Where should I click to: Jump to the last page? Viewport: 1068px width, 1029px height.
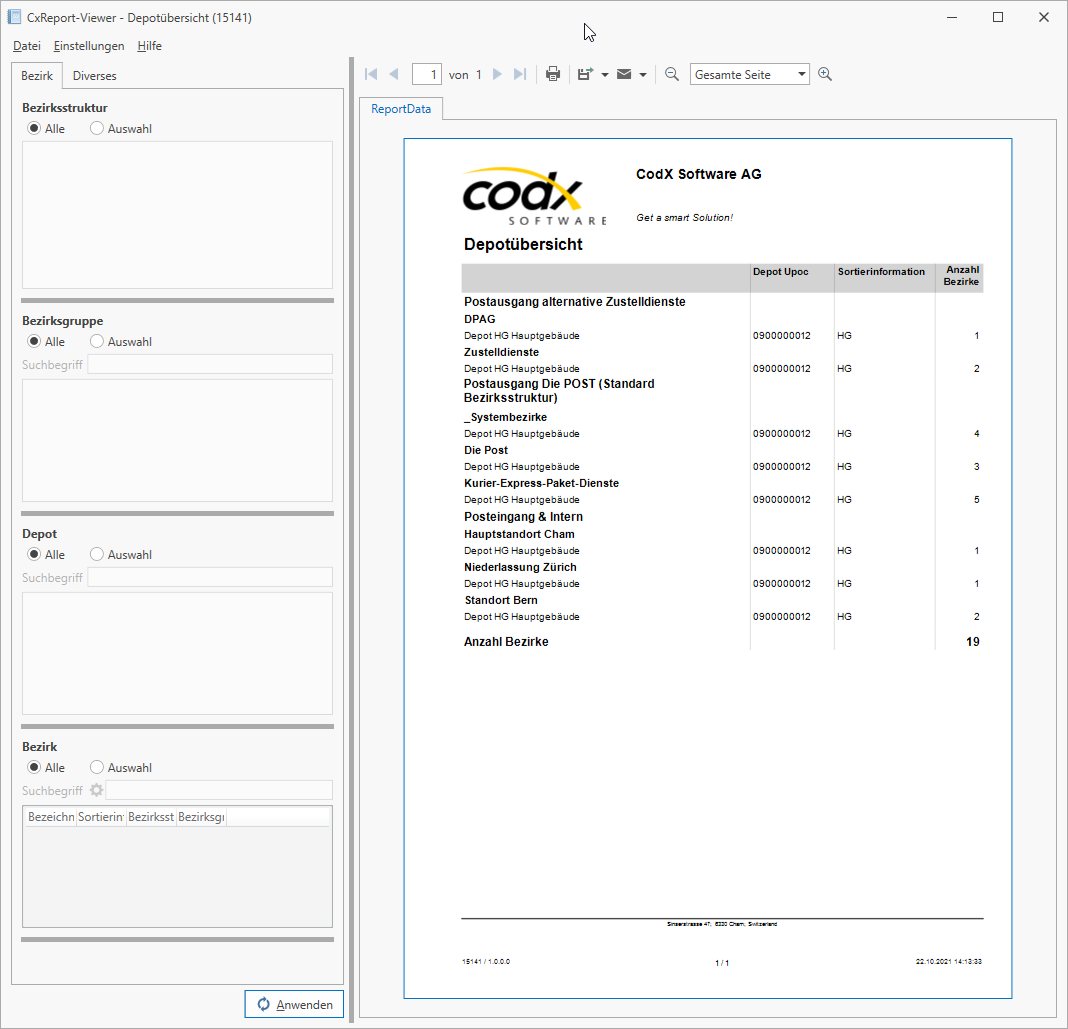tap(519, 75)
